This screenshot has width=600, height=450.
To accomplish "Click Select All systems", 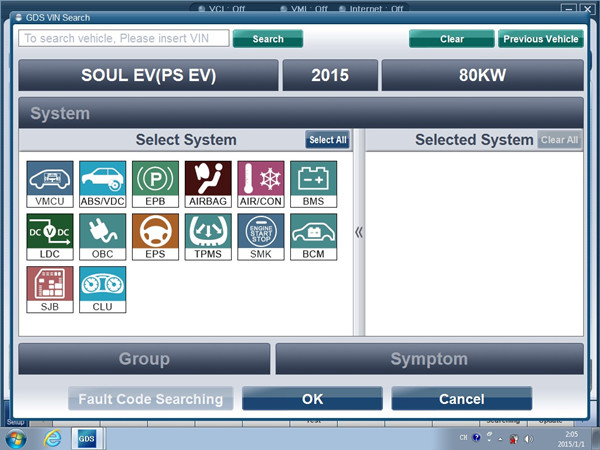I will click(328, 140).
